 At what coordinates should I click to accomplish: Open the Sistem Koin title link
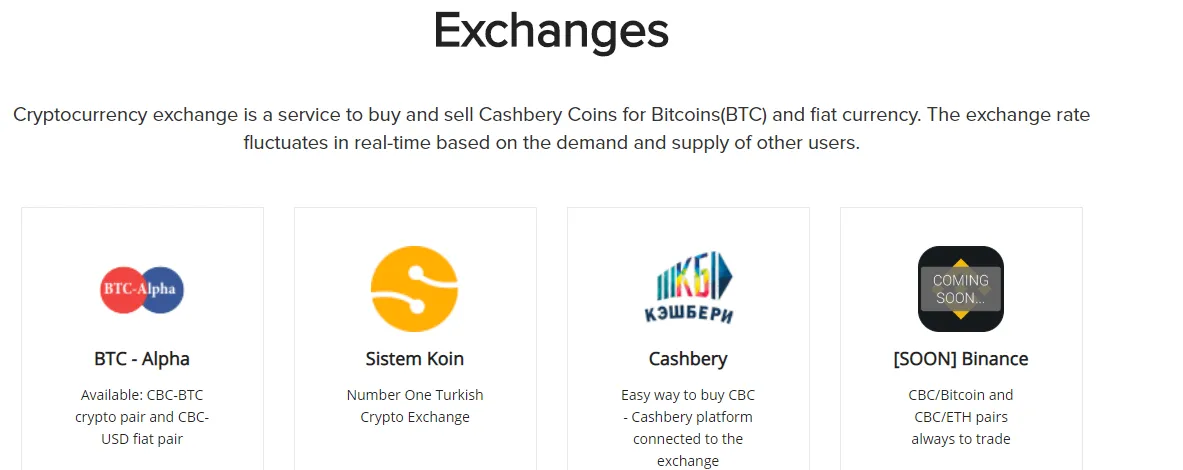click(x=414, y=358)
